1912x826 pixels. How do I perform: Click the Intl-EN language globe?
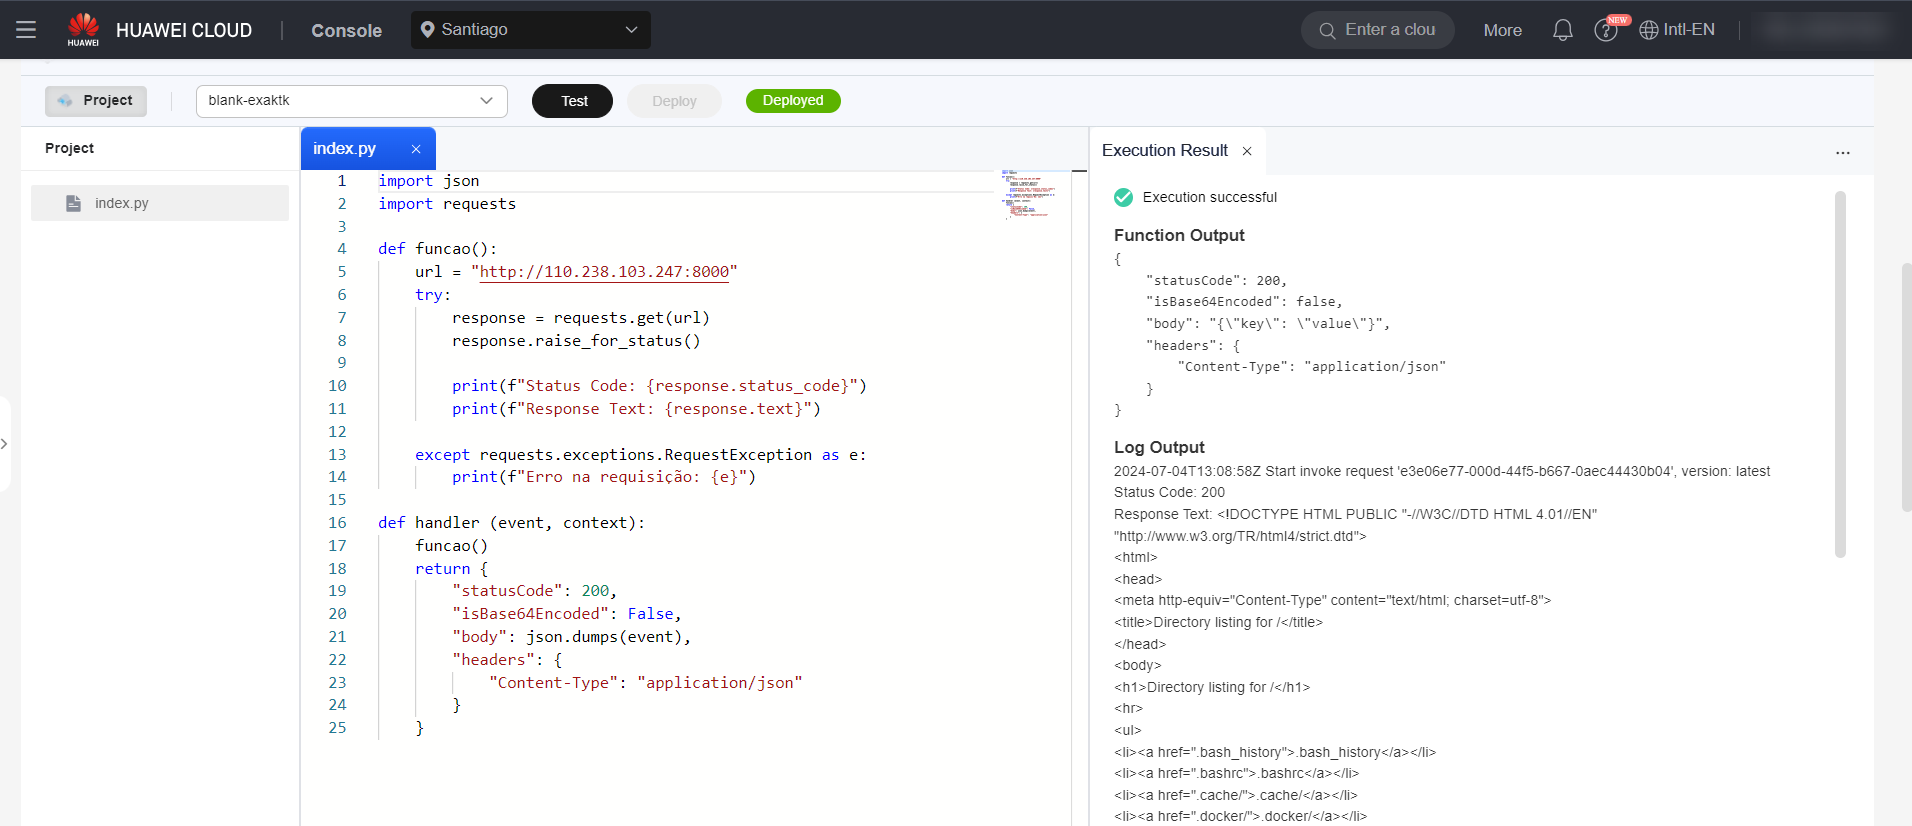pos(1677,30)
